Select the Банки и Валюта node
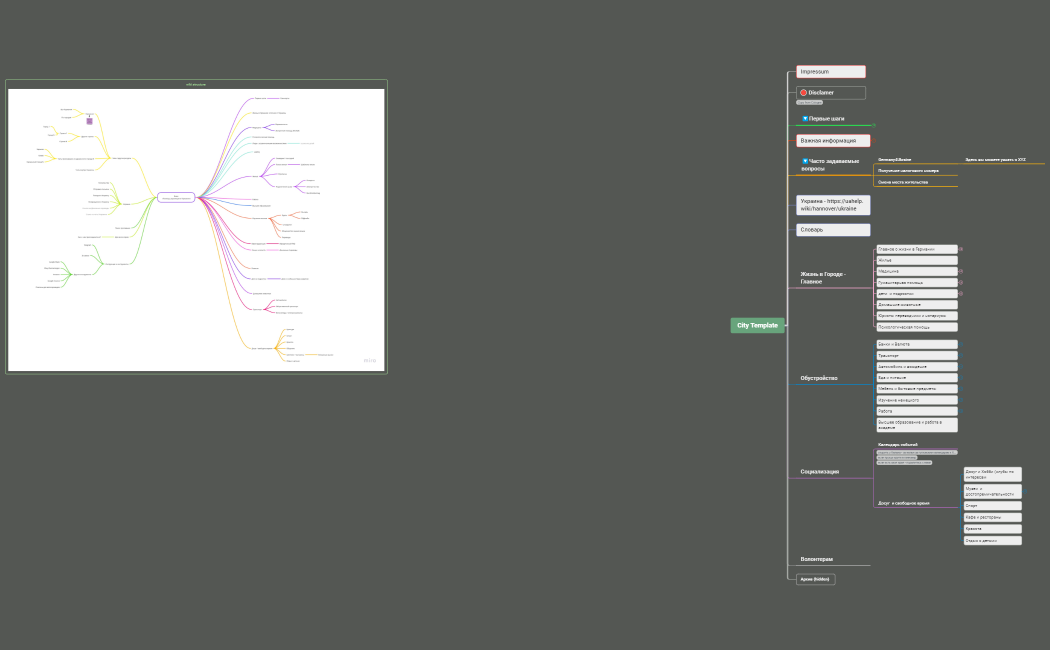Screen dimensions: 1050x650 click(x=915, y=344)
